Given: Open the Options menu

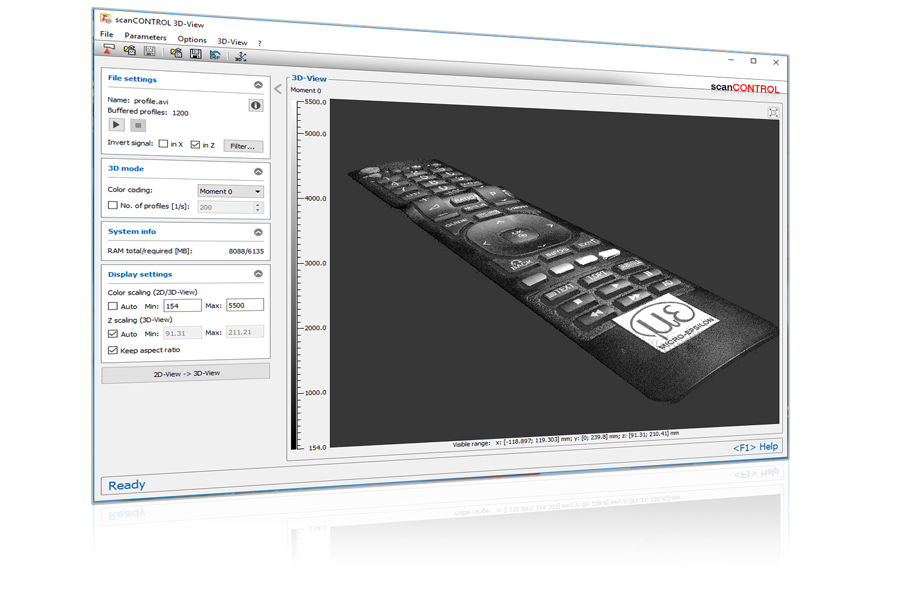Looking at the screenshot, I should [x=192, y=40].
